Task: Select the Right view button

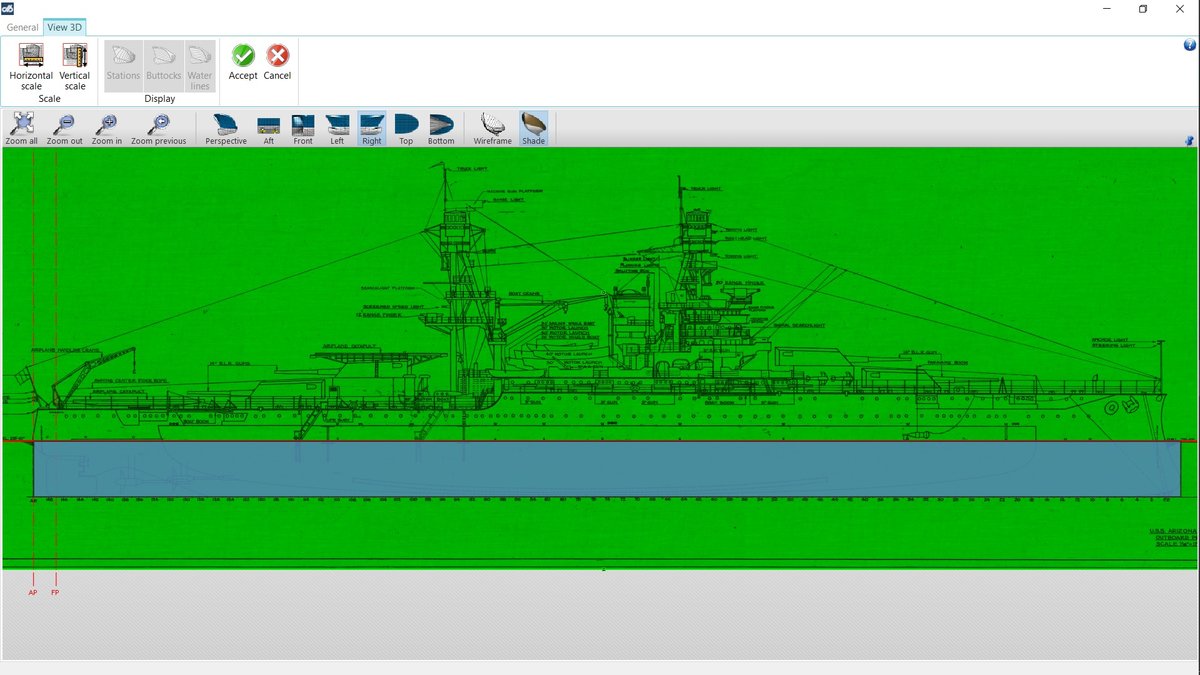Action: (372, 128)
